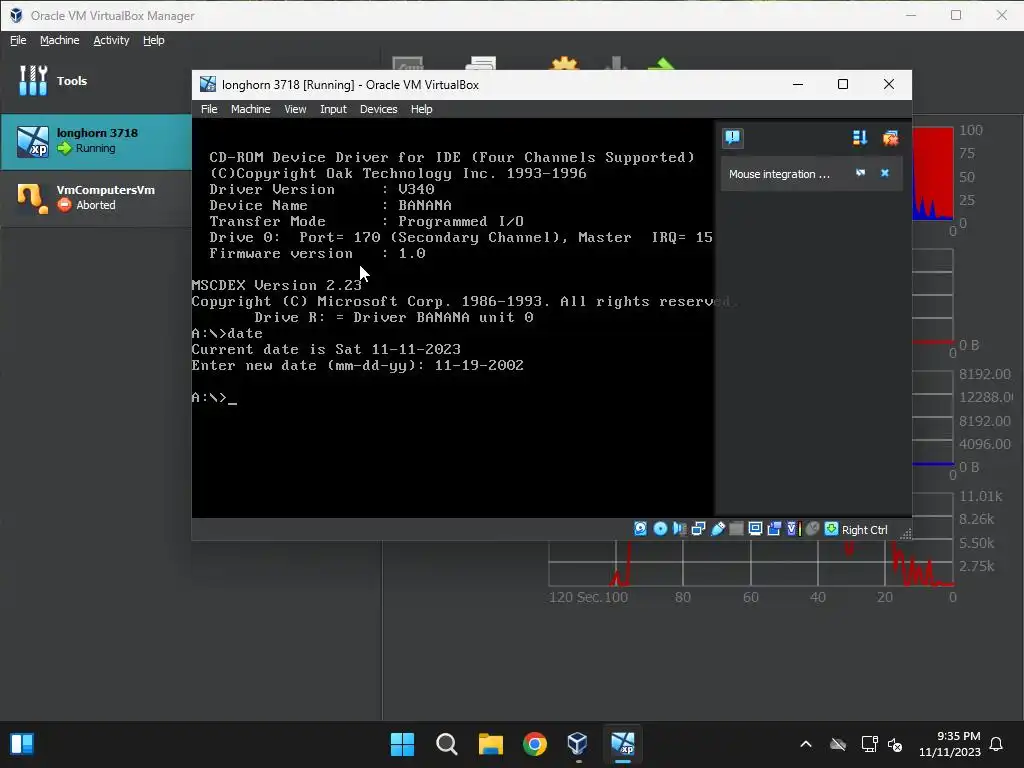Open File menu in VirtualBox Manager
Viewport: 1024px width, 768px height.
click(x=18, y=40)
